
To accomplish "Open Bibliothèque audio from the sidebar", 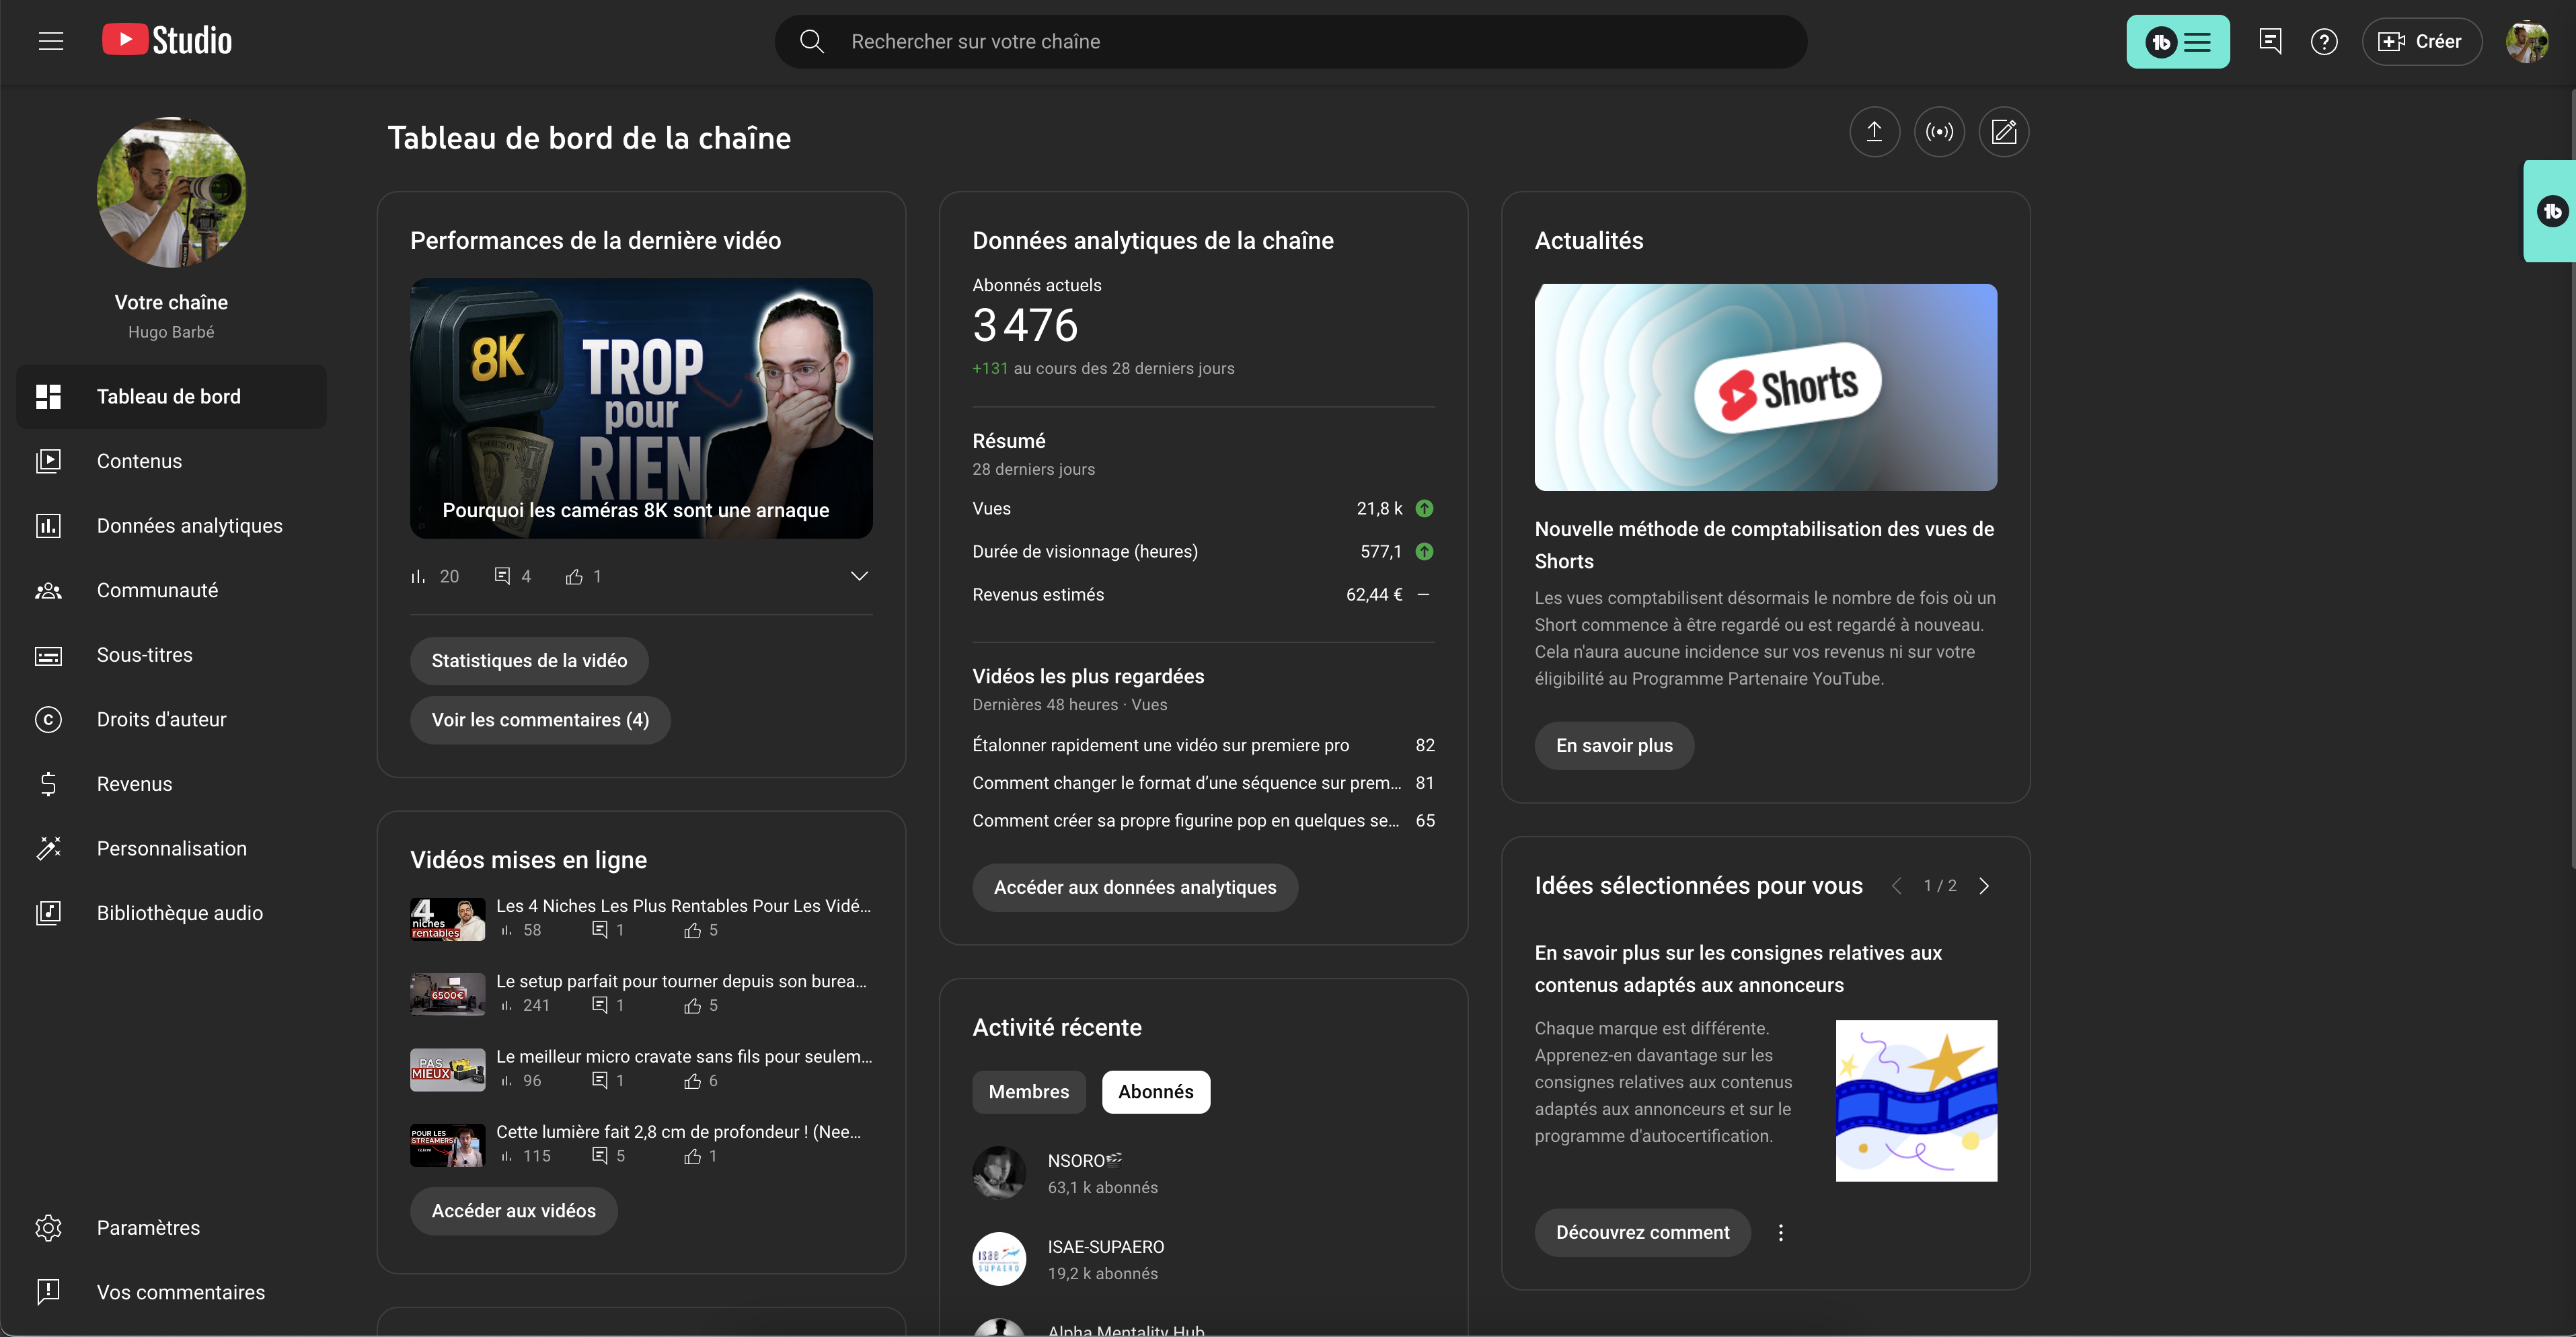I will [x=179, y=912].
